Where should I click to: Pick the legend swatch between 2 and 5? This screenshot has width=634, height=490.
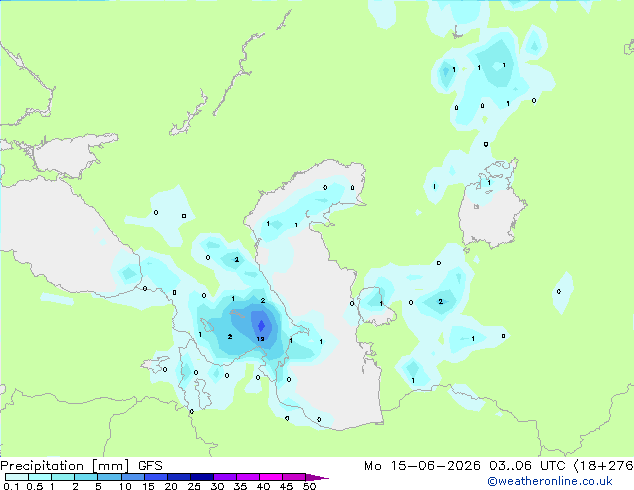click(x=86, y=477)
